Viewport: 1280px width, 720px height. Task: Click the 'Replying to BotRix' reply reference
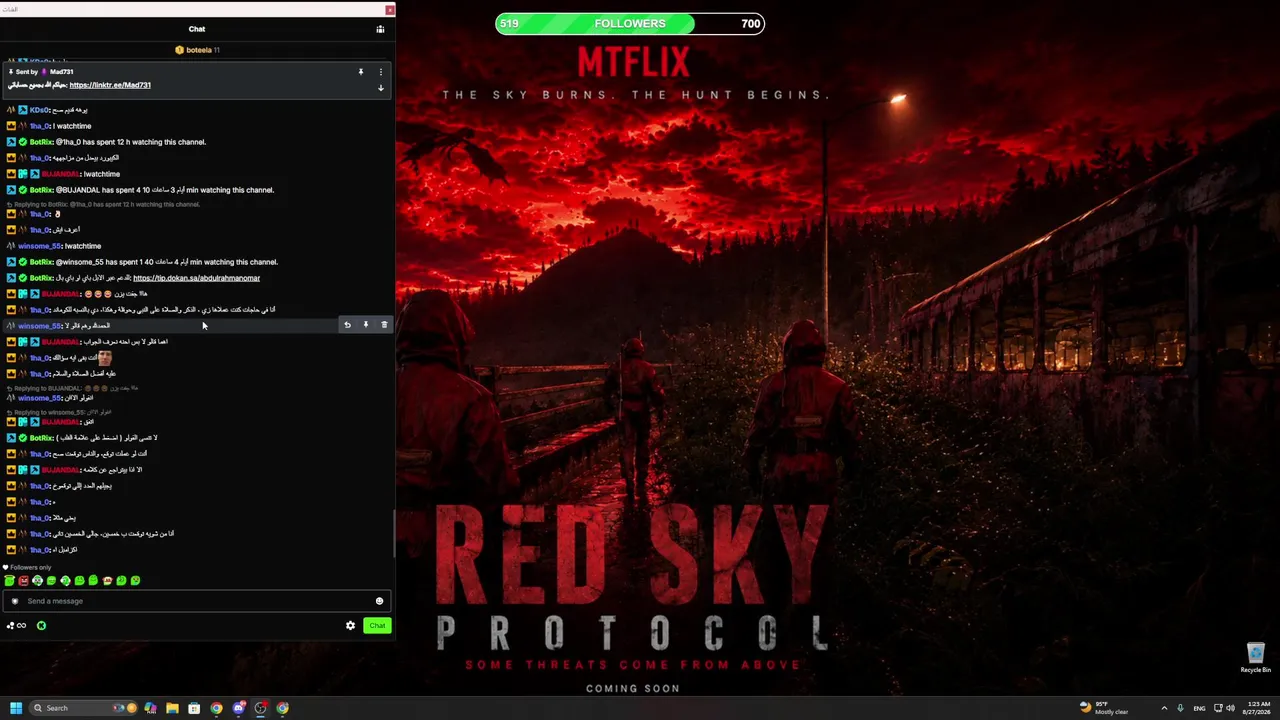tap(104, 204)
